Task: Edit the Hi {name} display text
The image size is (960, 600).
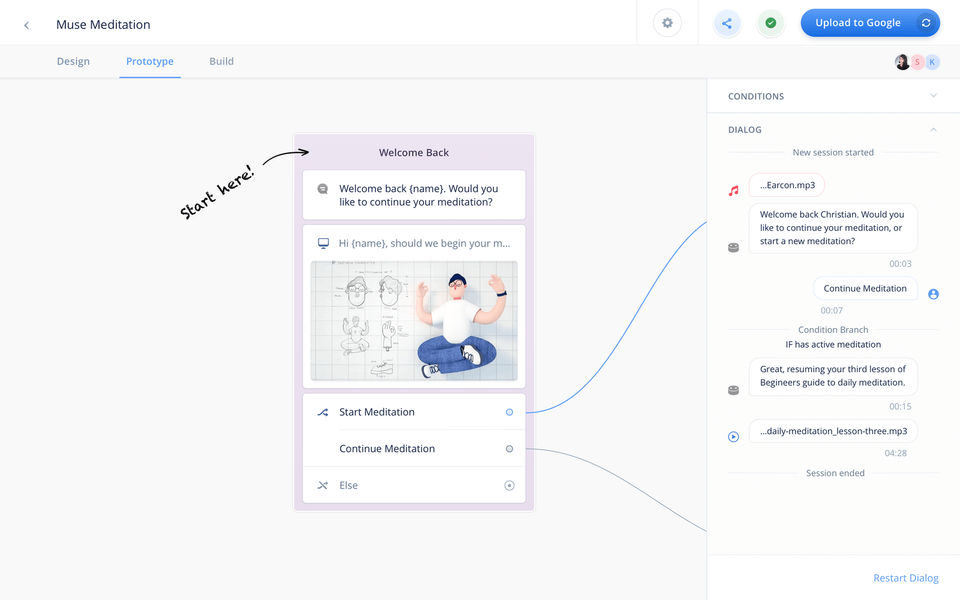Action: (x=424, y=243)
